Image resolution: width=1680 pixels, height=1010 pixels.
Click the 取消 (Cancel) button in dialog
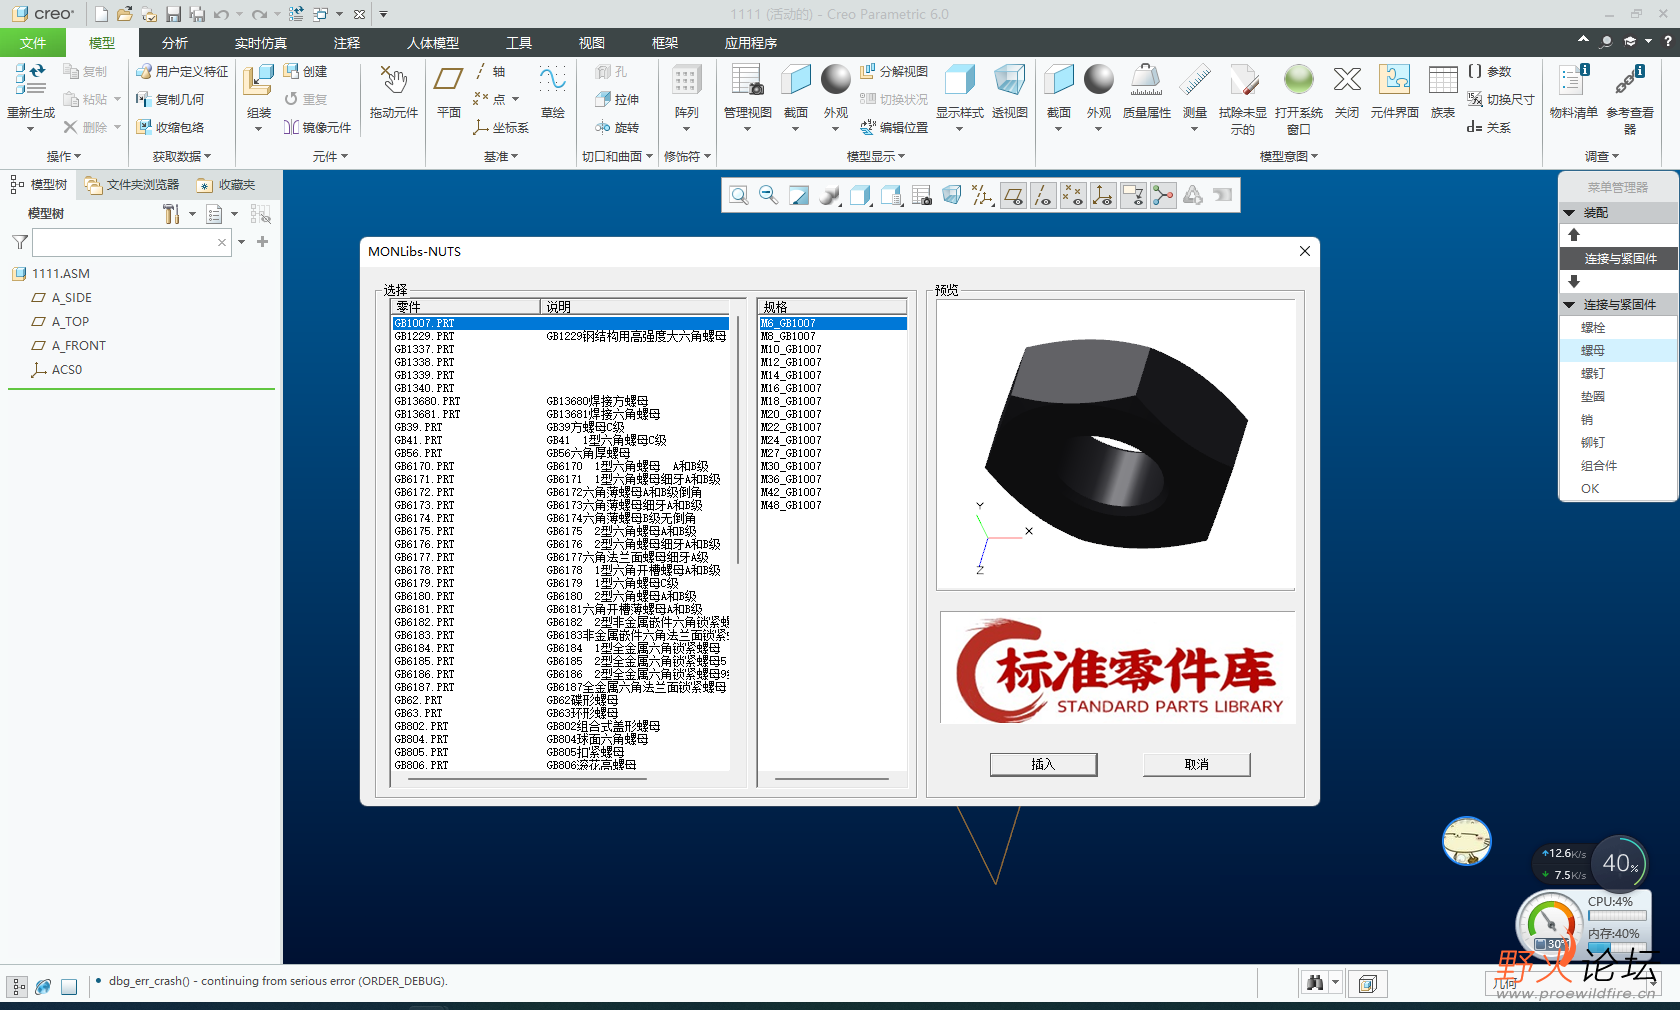coord(1196,764)
